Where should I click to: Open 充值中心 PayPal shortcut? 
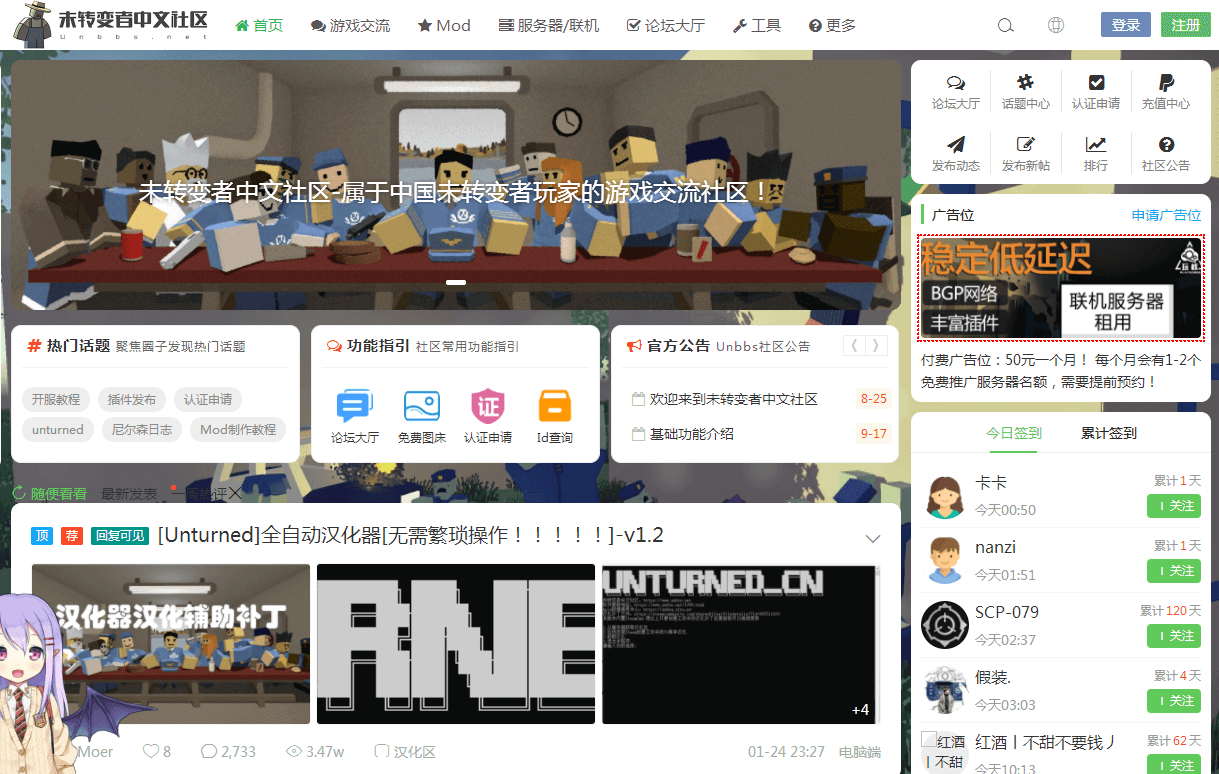pyautogui.click(x=1166, y=91)
